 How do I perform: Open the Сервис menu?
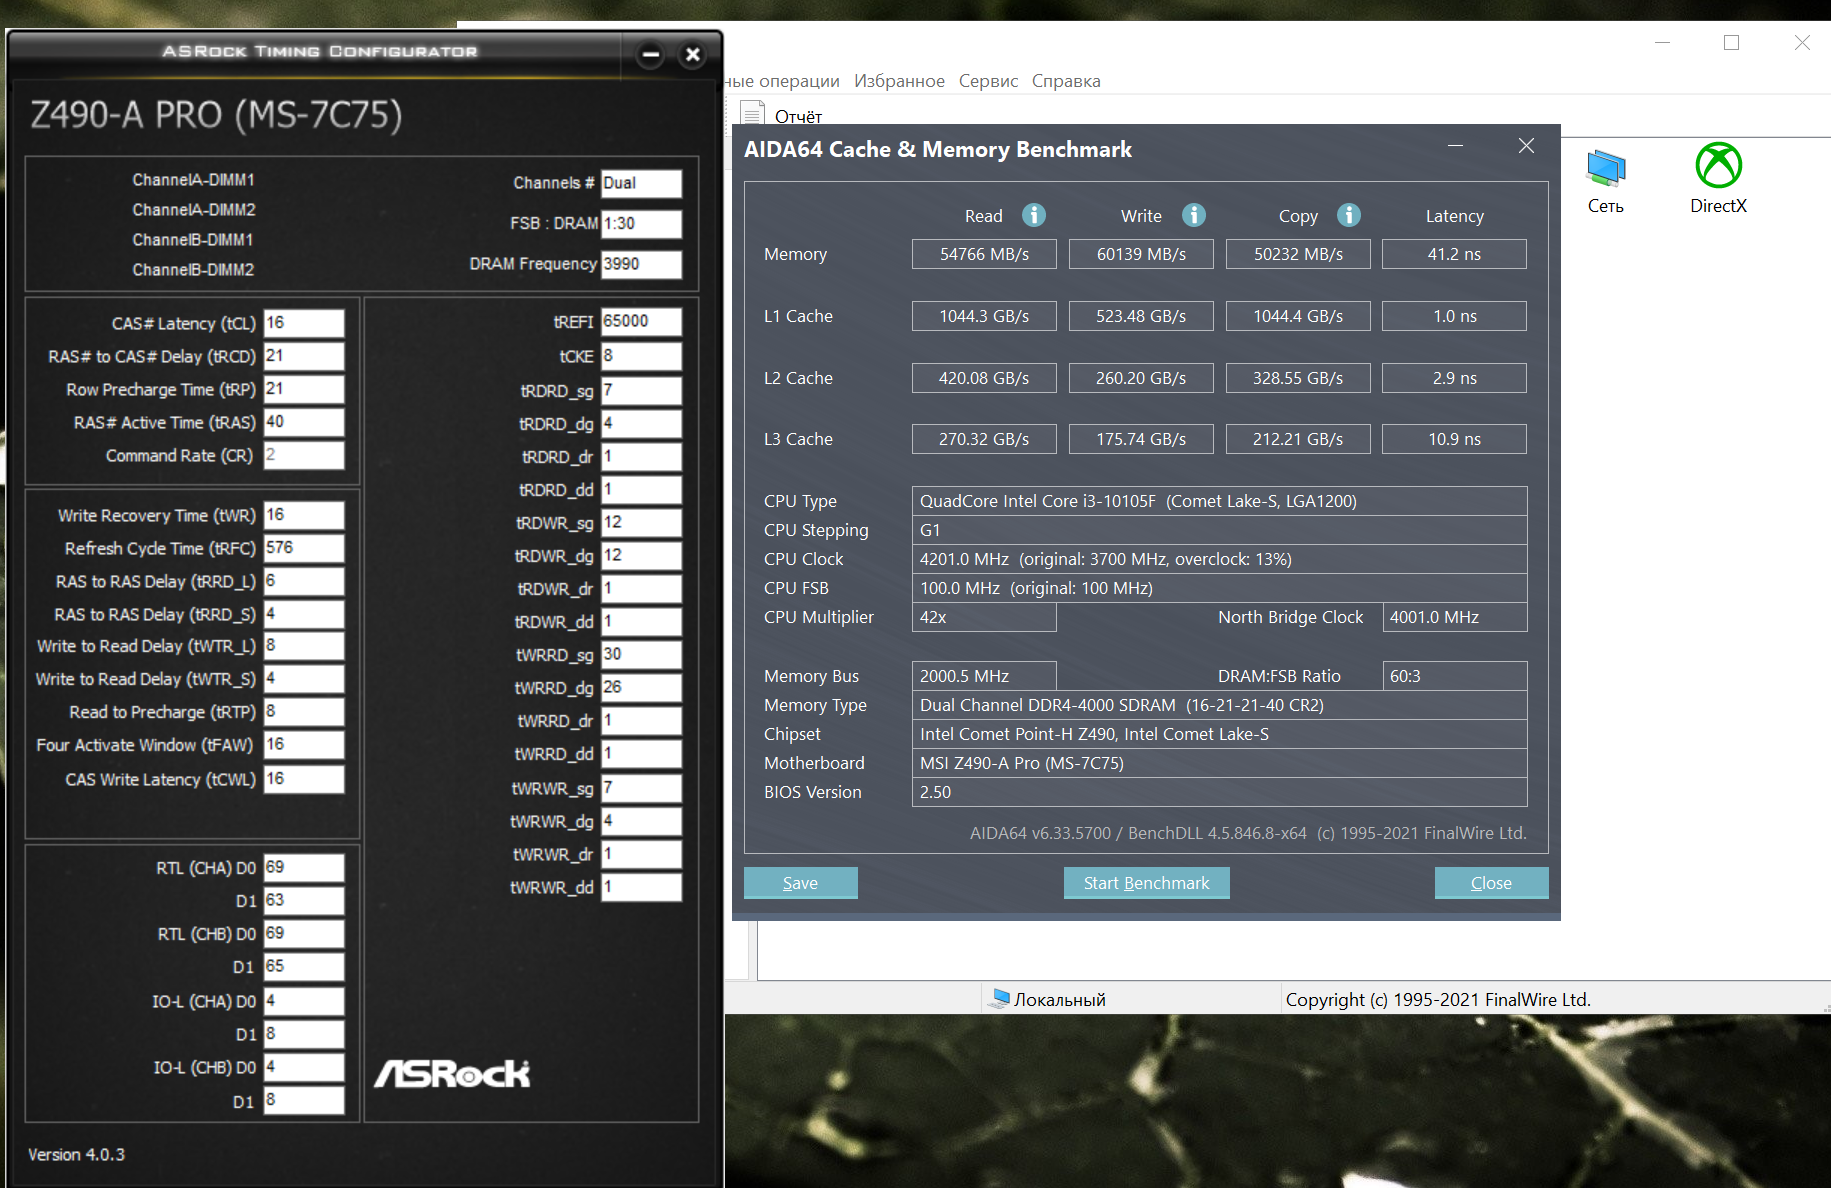pos(988,81)
